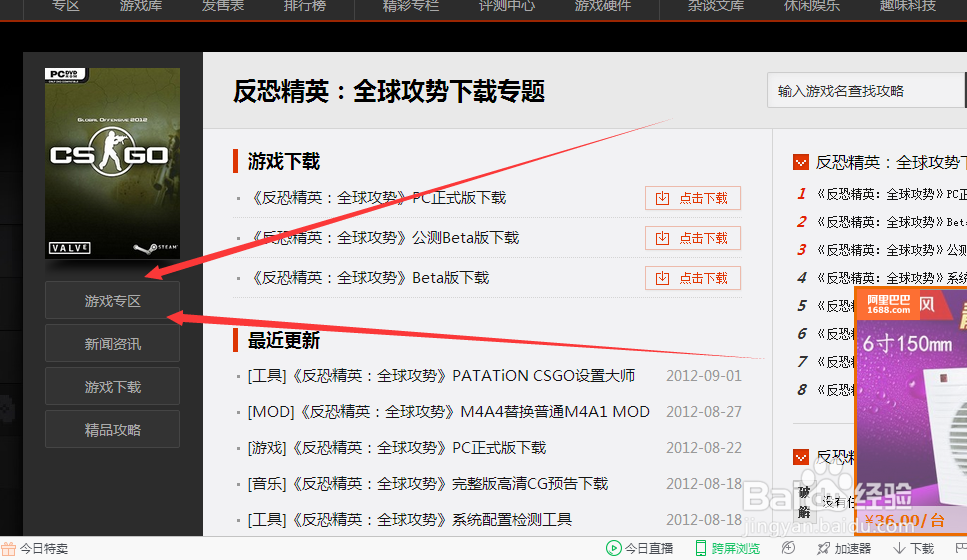Open 杂谈文库 in top navigation bar
This screenshot has width=967, height=560.
pyautogui.click(x=716, y=6)
